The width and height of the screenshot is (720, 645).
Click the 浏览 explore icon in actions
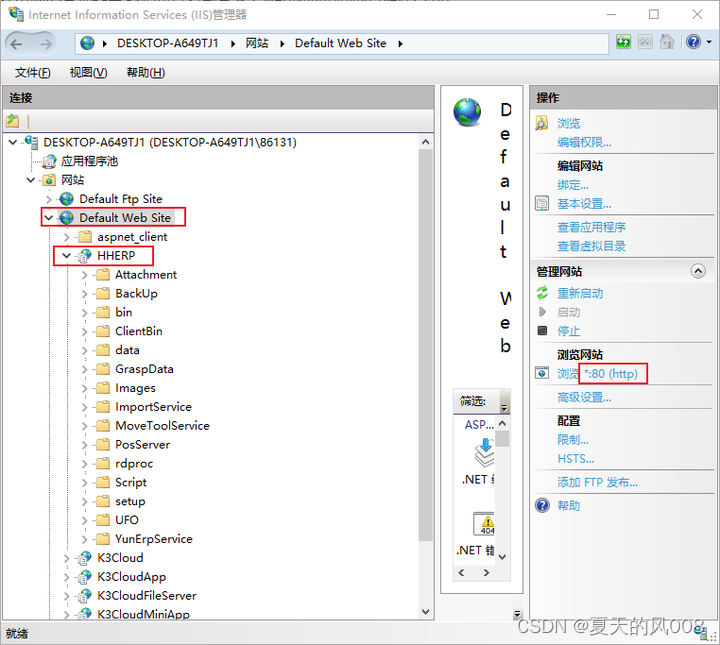(x=542, y=123)
